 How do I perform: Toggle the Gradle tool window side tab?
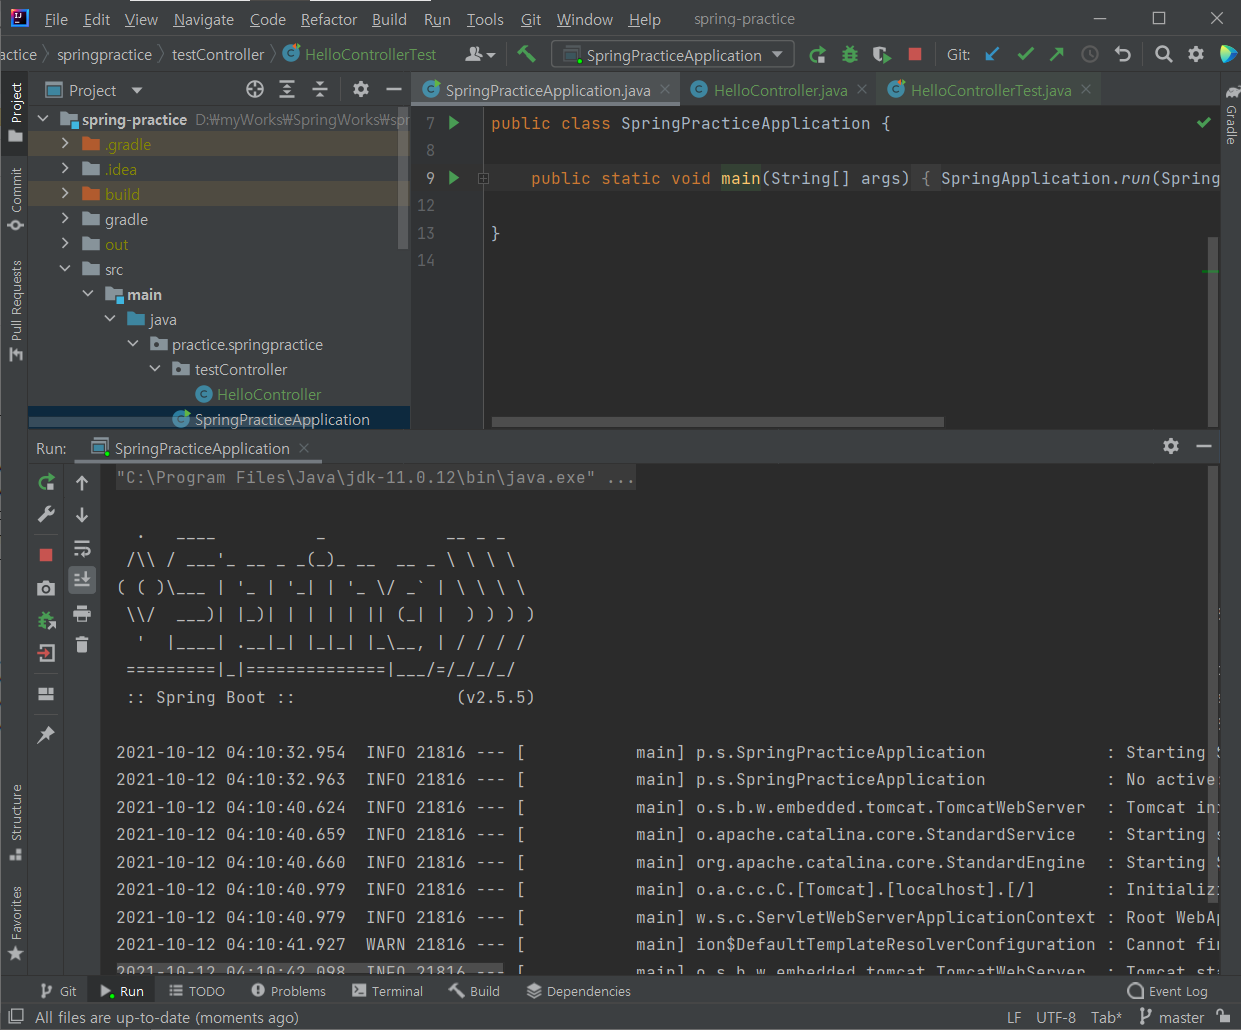1231,115
